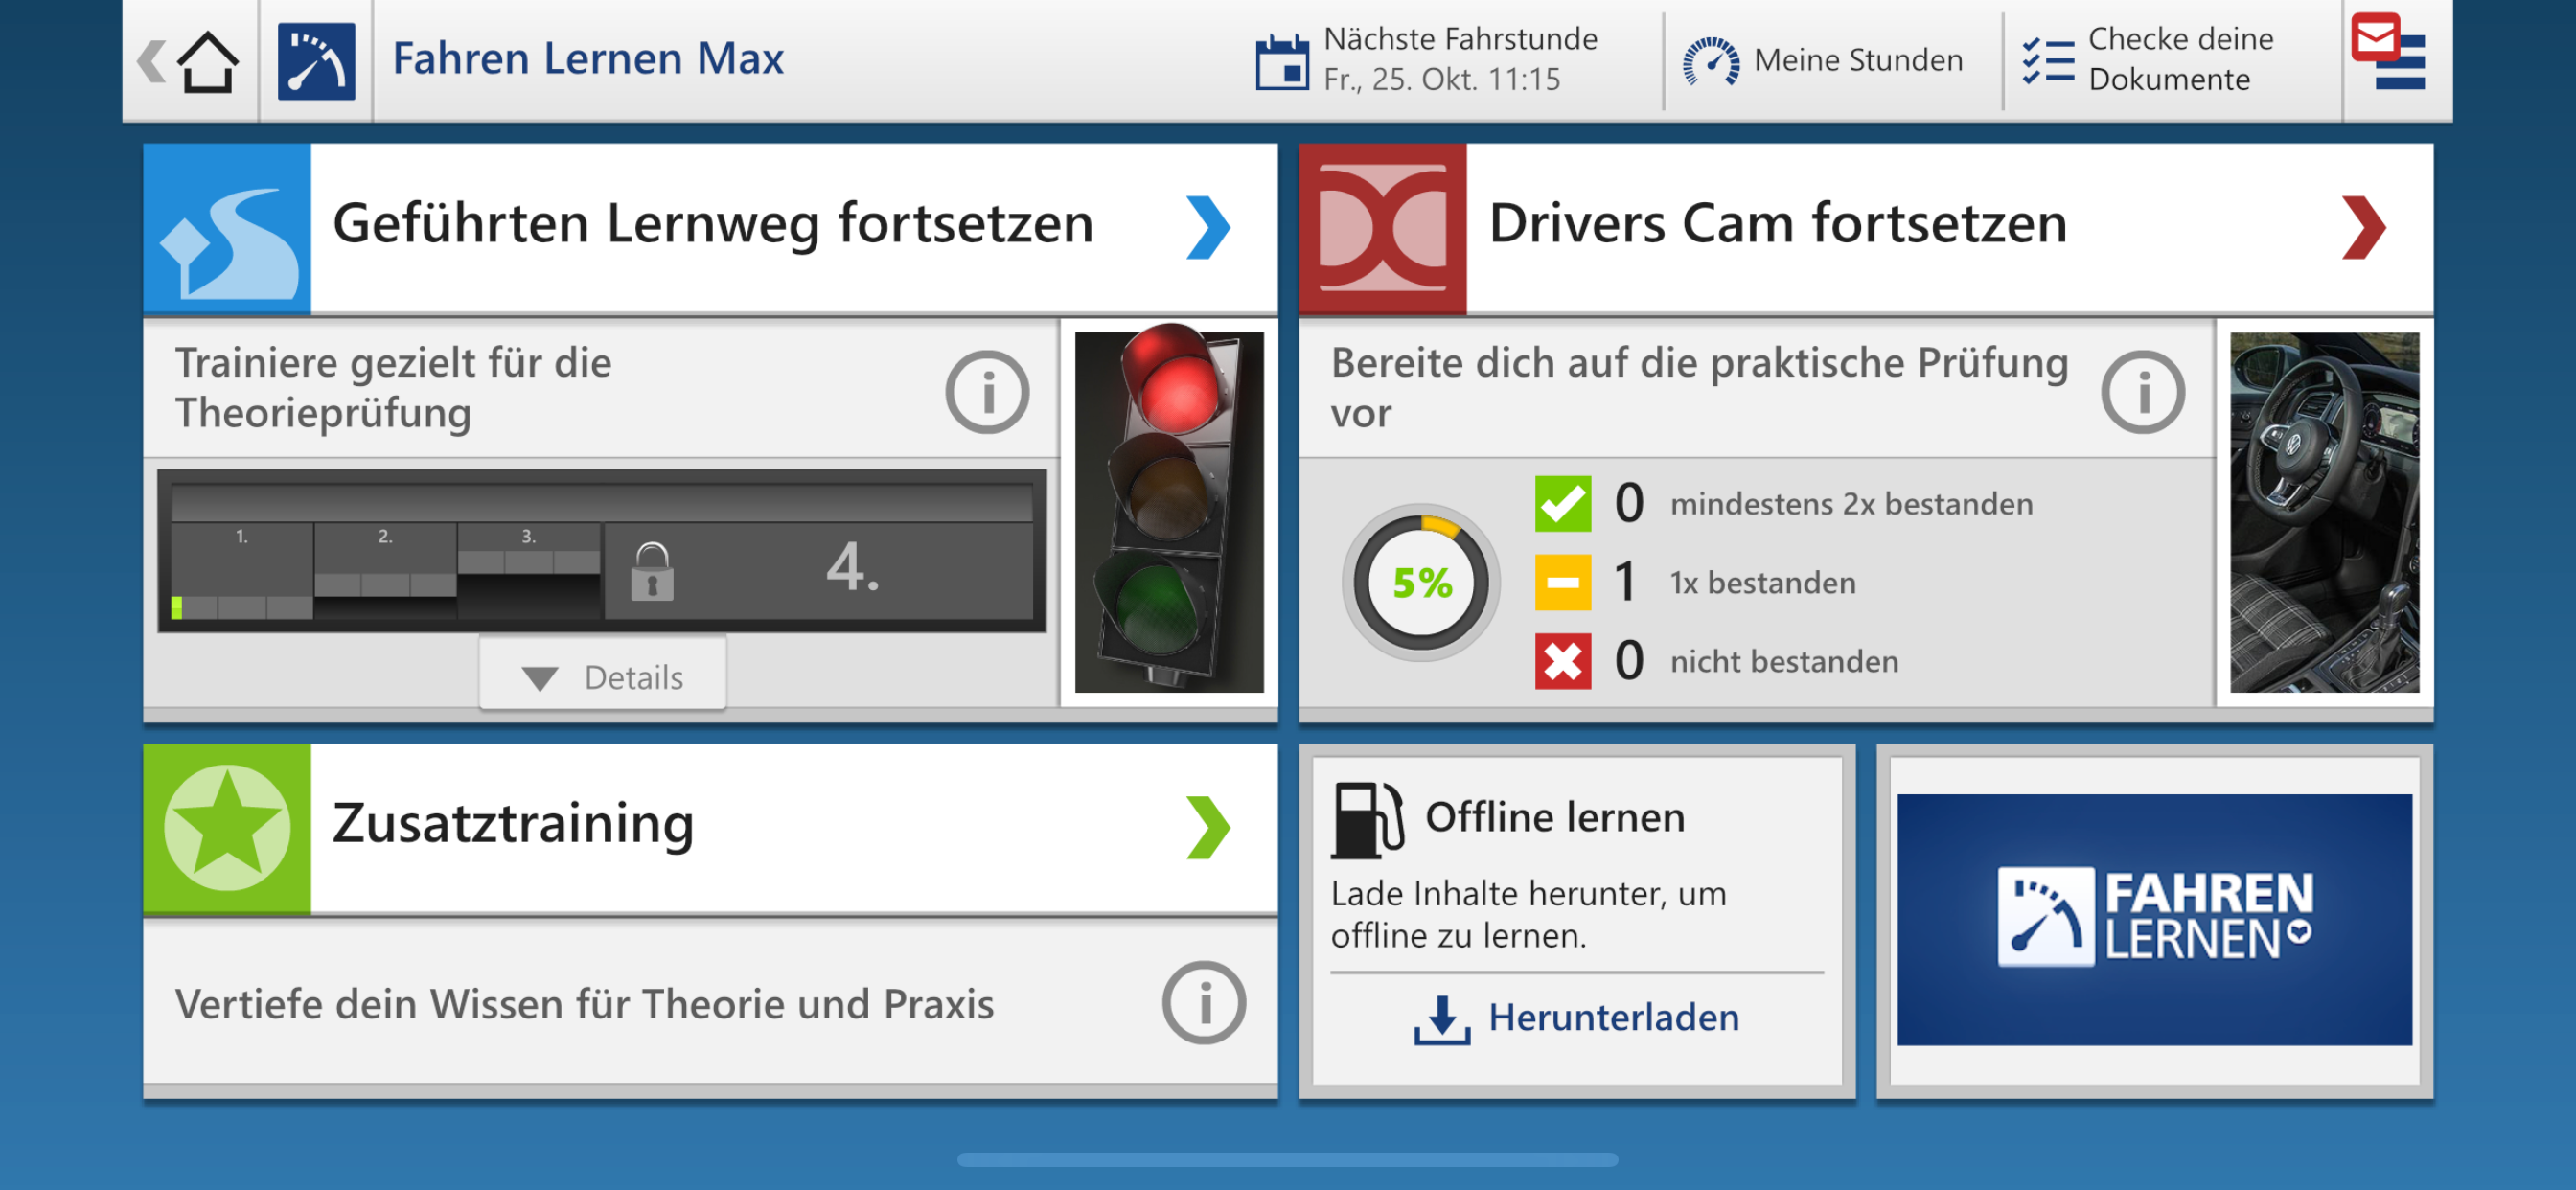Image resolution: width=2576 pixels, height=1190 pixels.
Task: Click the green star Zusatztraining icon
Action: point(227,829)
